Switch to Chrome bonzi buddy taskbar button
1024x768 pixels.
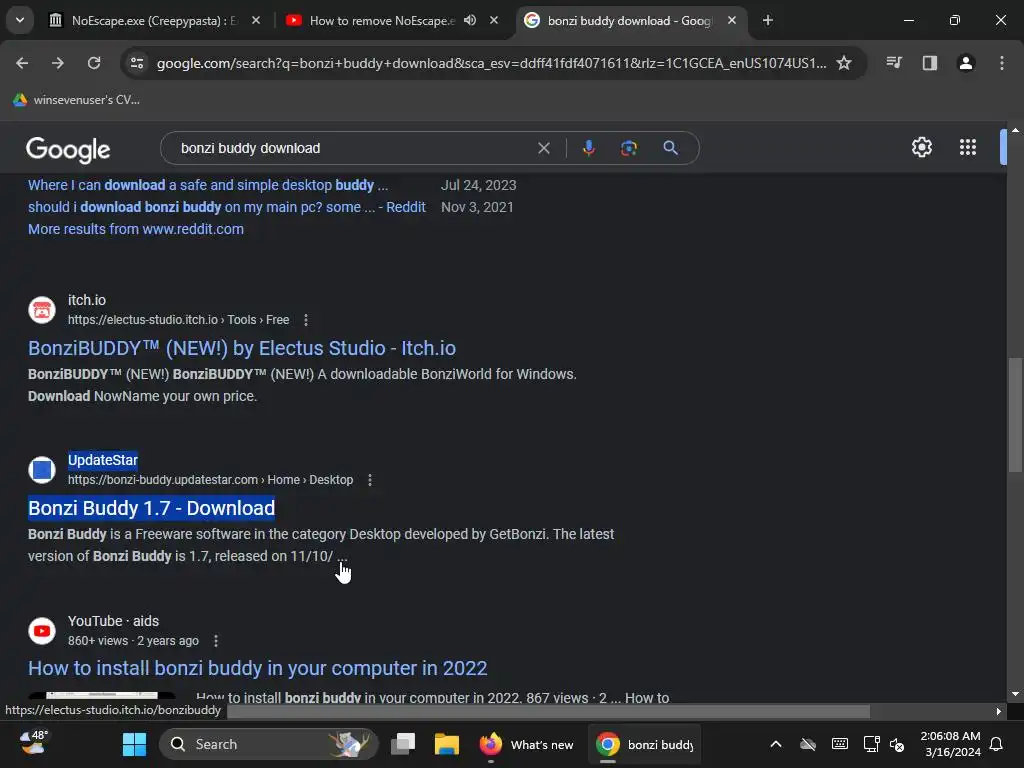pyautogui.click(x=645, y=744)
